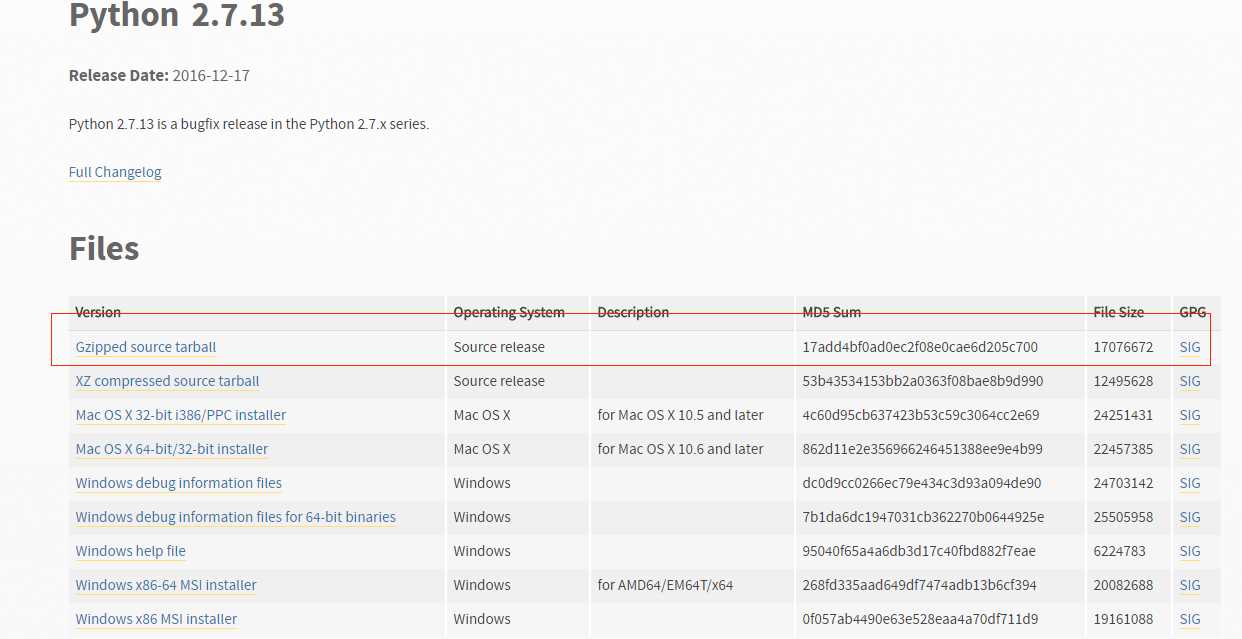Download the Windows help file
This screenshot has width=1242, height=639.
coord(131,551)
